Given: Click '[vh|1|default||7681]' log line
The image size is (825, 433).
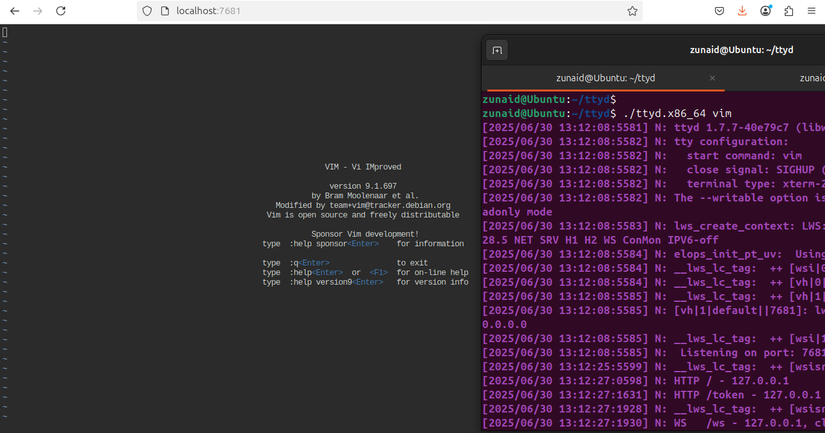Looking at the screenshot, I should tap(653, 310).
